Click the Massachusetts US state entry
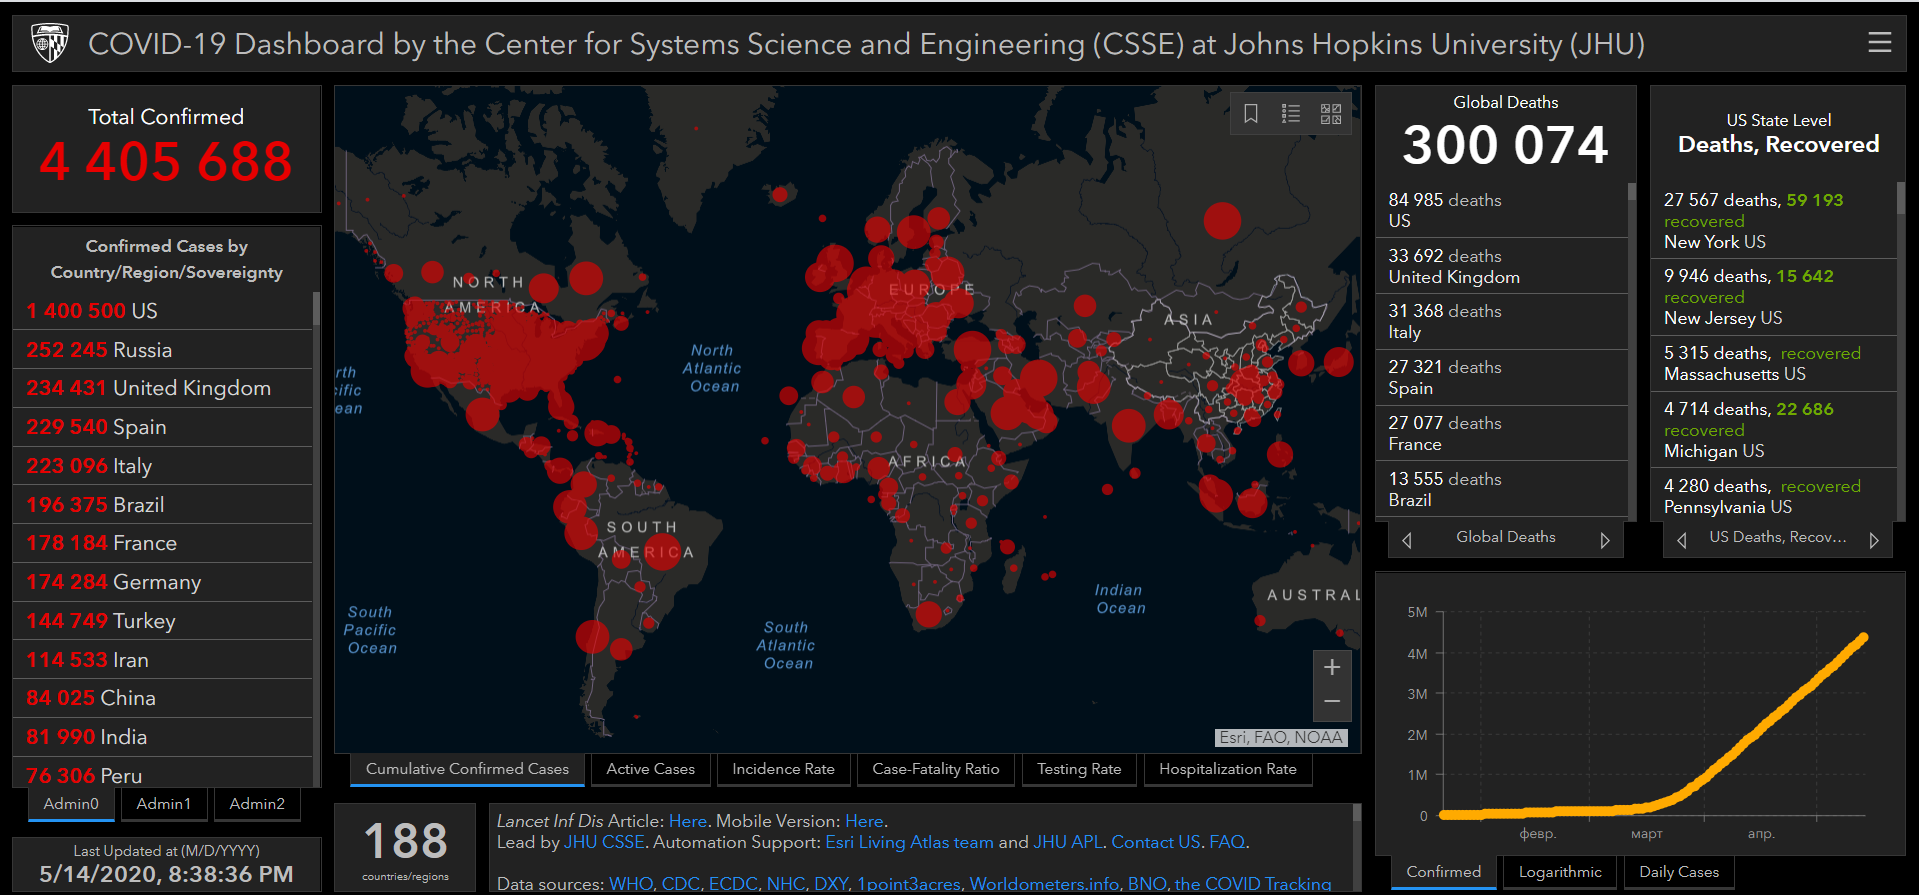1919x895 pixels. [x=1775, y=364]
